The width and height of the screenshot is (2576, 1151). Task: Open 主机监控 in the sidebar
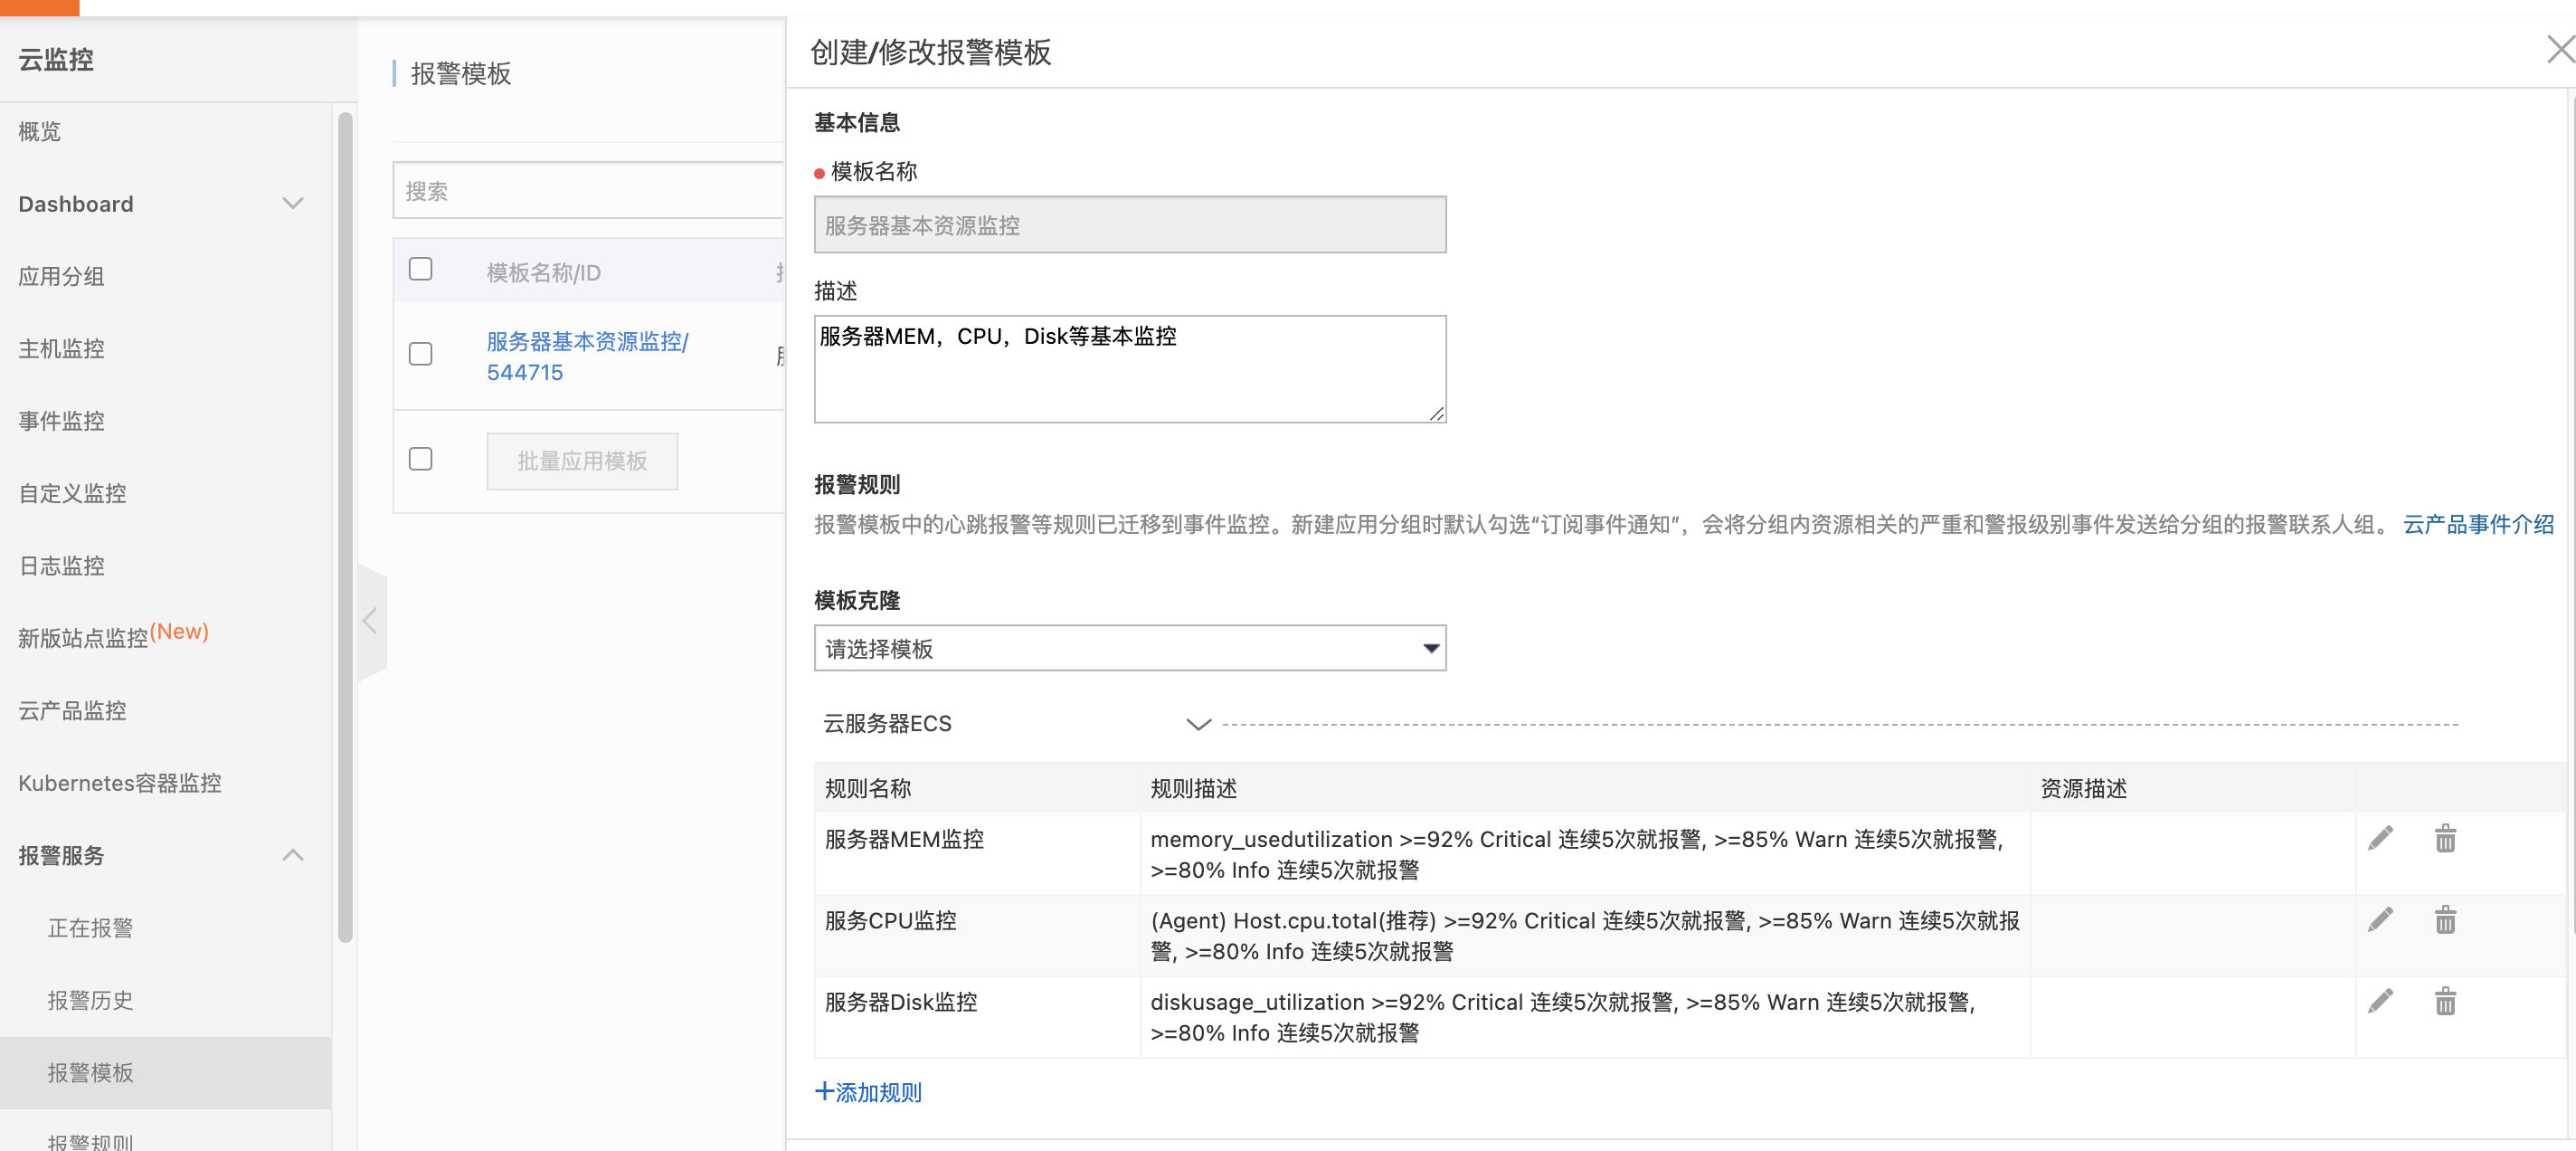[61, 349]
